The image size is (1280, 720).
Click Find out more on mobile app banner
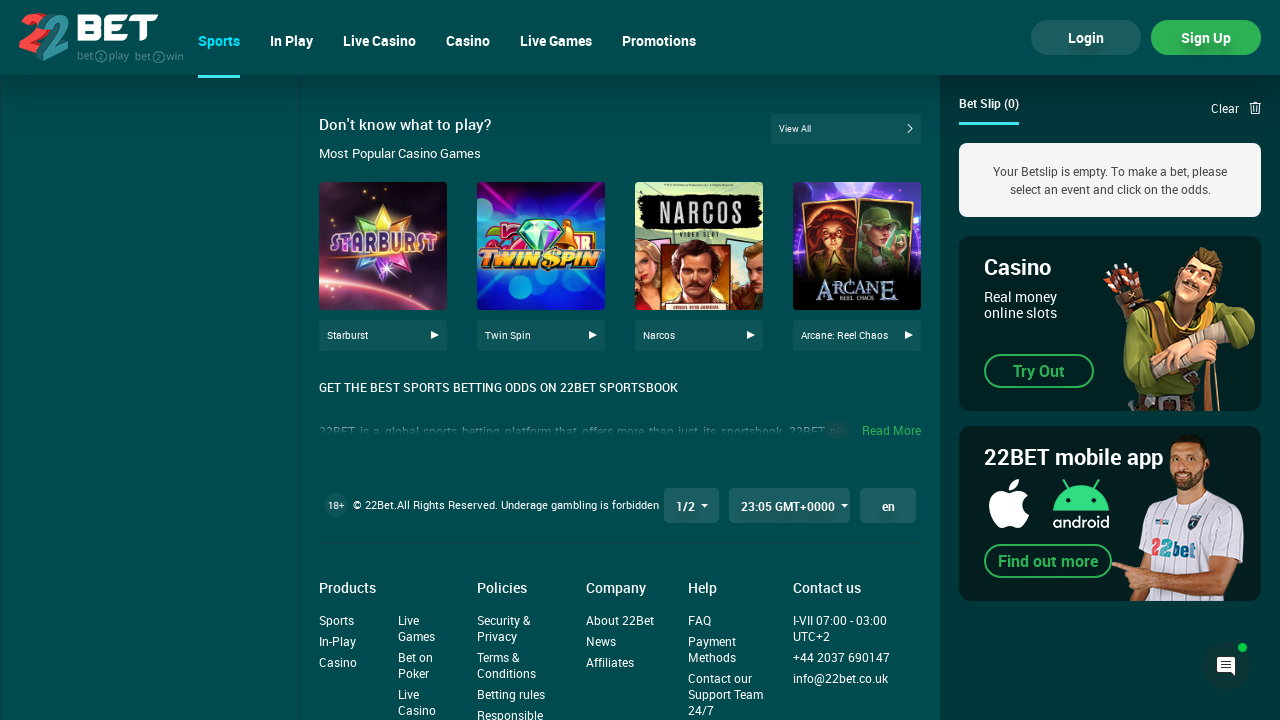point(1048,561)
